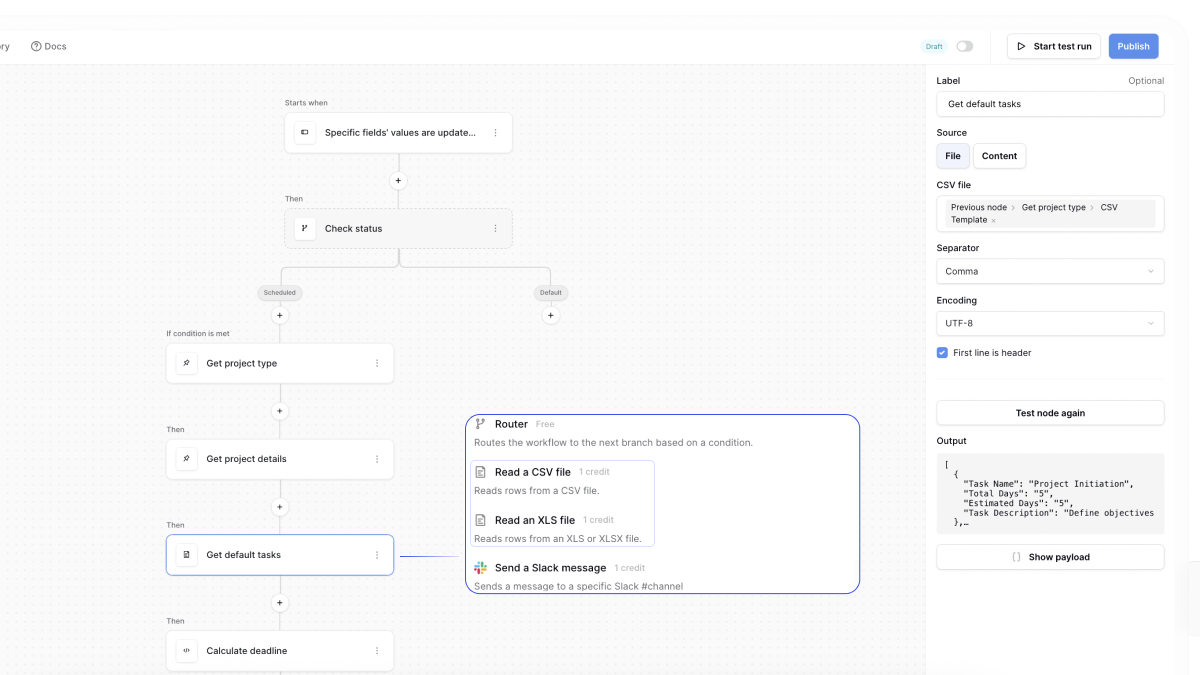The image size is (1200, 675).
Task: Click the trigger node icon for Specific fields' values
Action: [x=305, y=132]
